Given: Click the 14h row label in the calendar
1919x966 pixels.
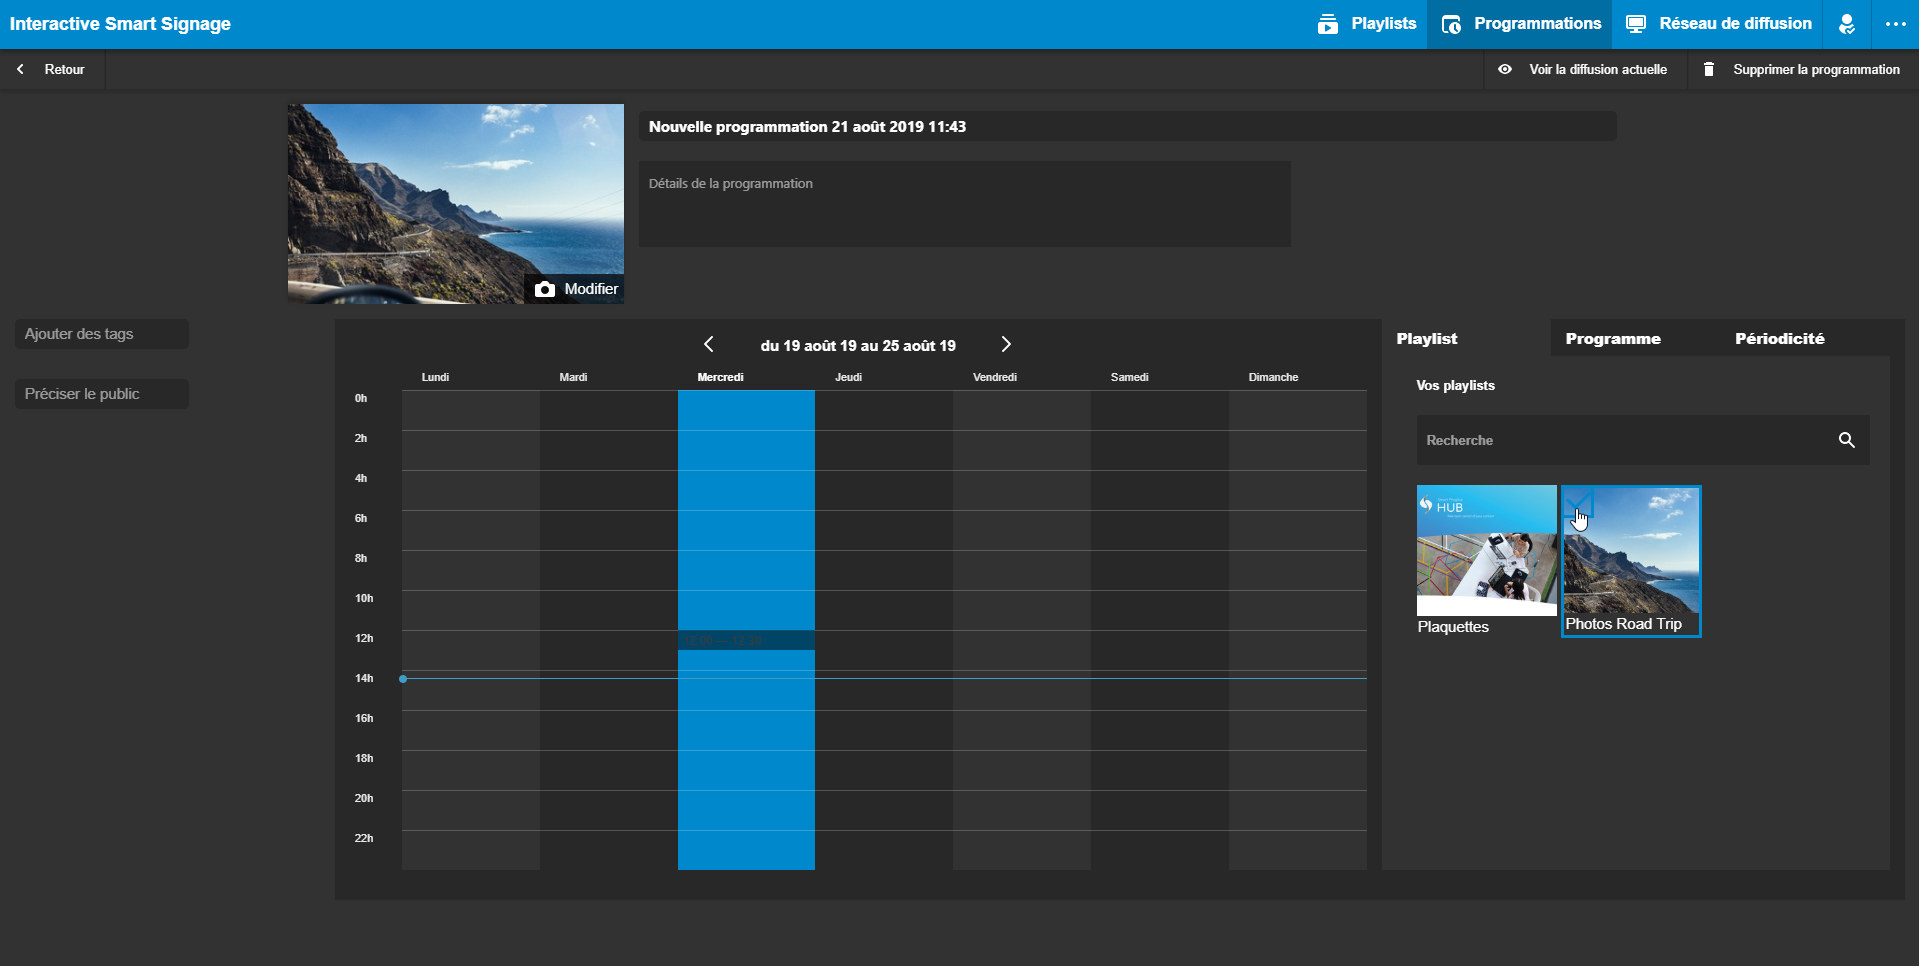Looking at the screenshot, I should (x=364, y=678).
